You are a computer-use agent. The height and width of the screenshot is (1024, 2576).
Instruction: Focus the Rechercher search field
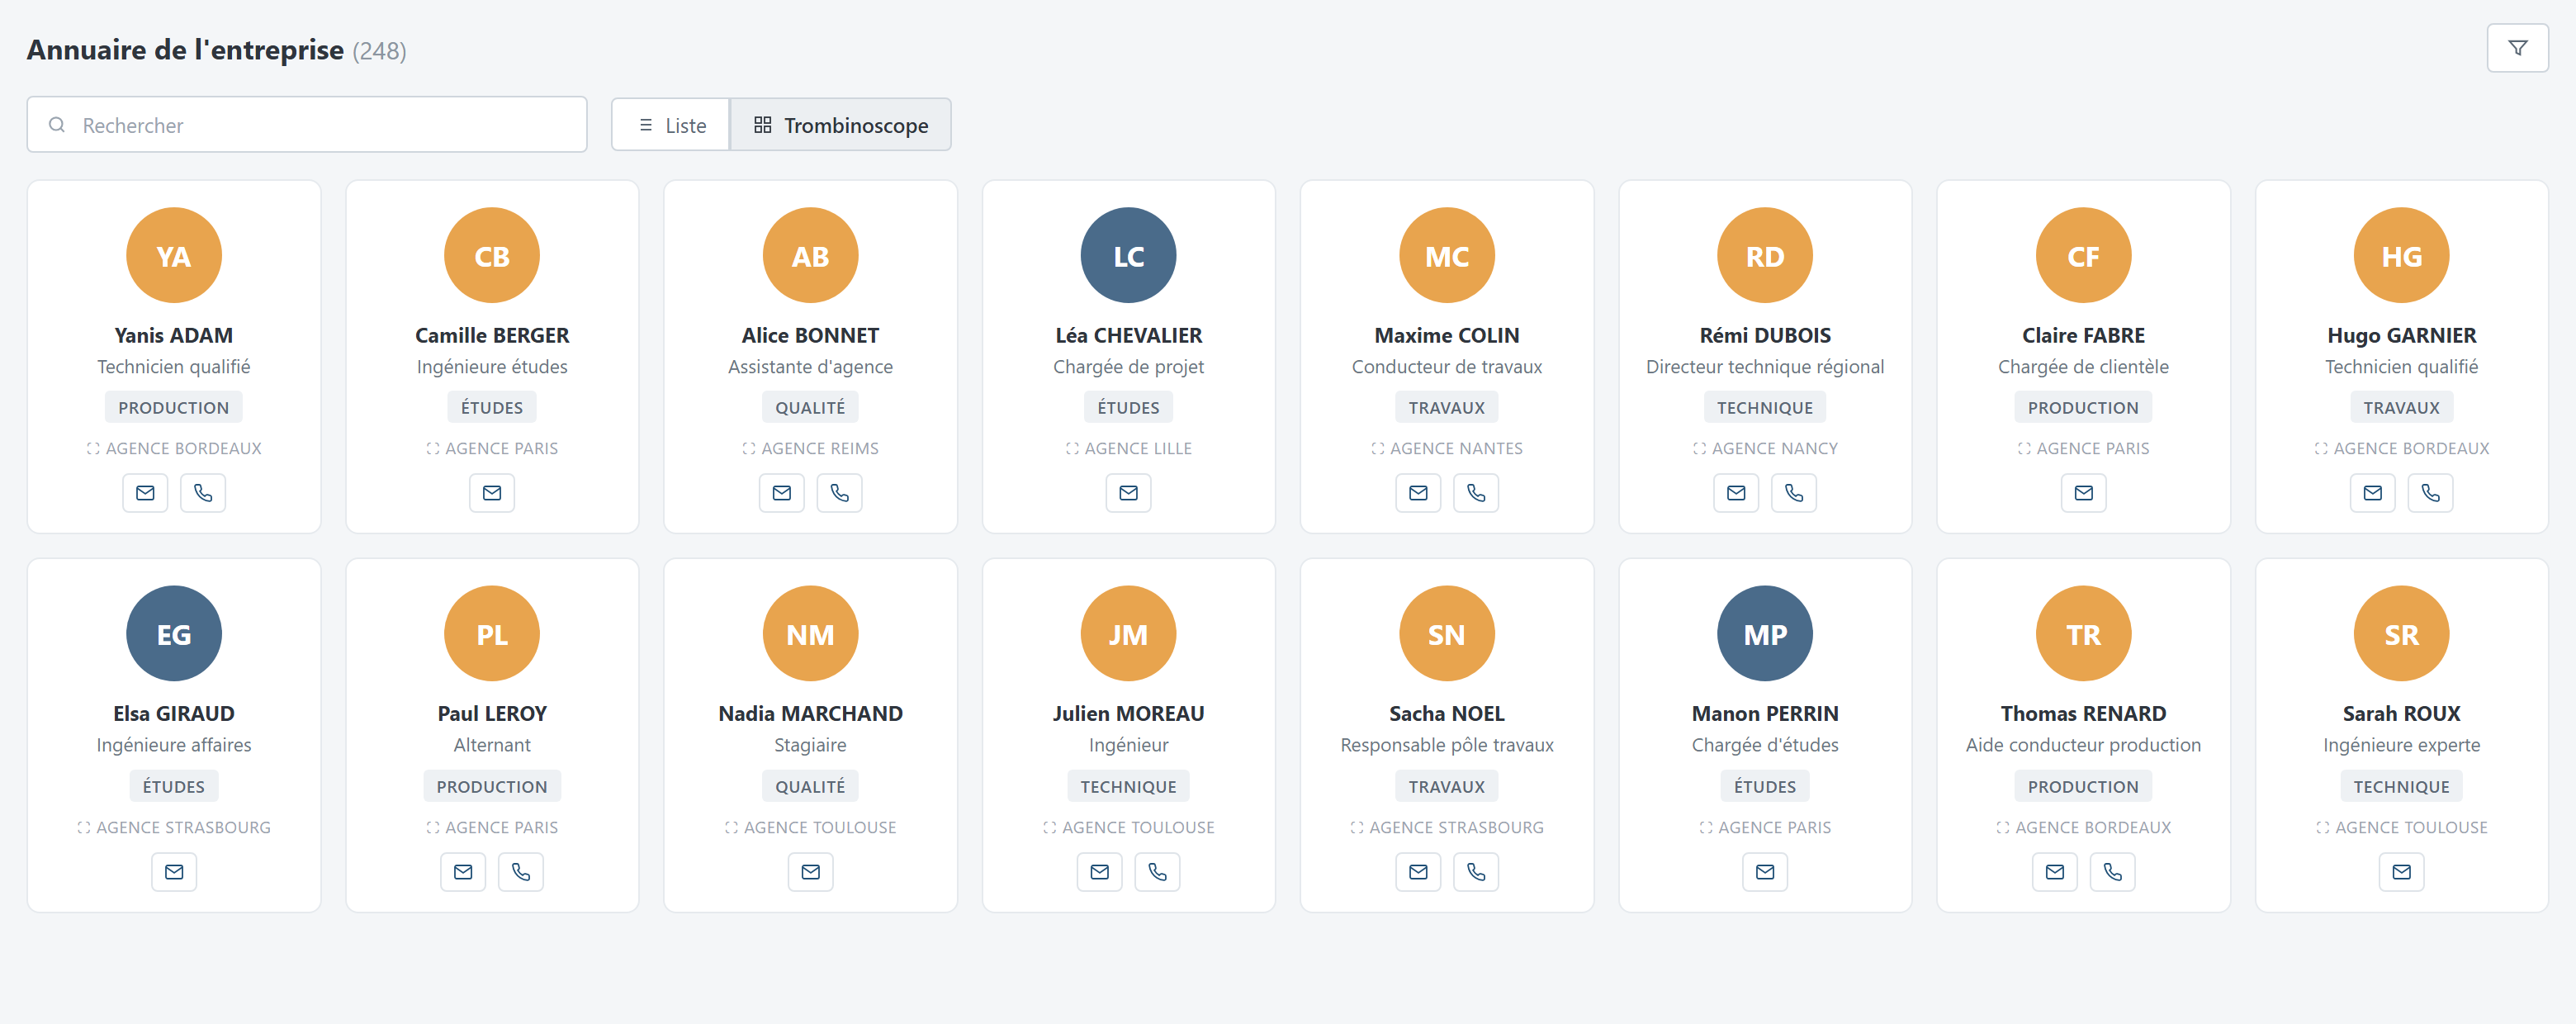tap(307, 125)
